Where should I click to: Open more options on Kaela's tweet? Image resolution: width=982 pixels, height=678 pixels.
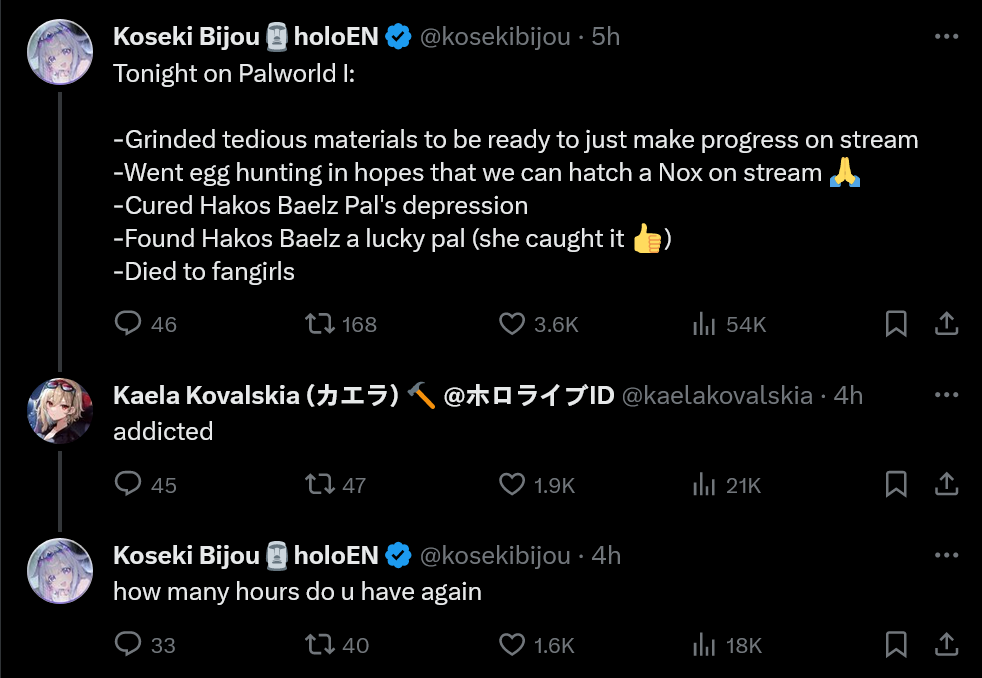(946, 395)
